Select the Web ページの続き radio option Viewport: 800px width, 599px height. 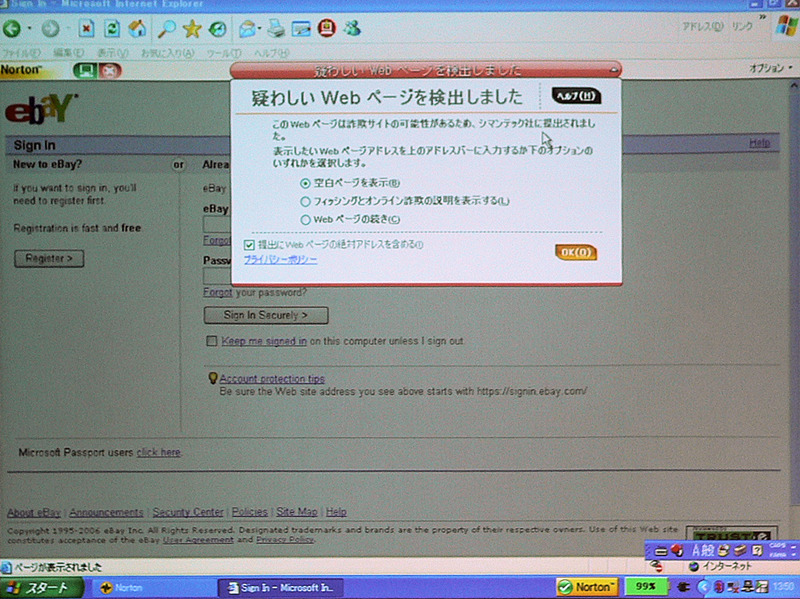point(305,220)
